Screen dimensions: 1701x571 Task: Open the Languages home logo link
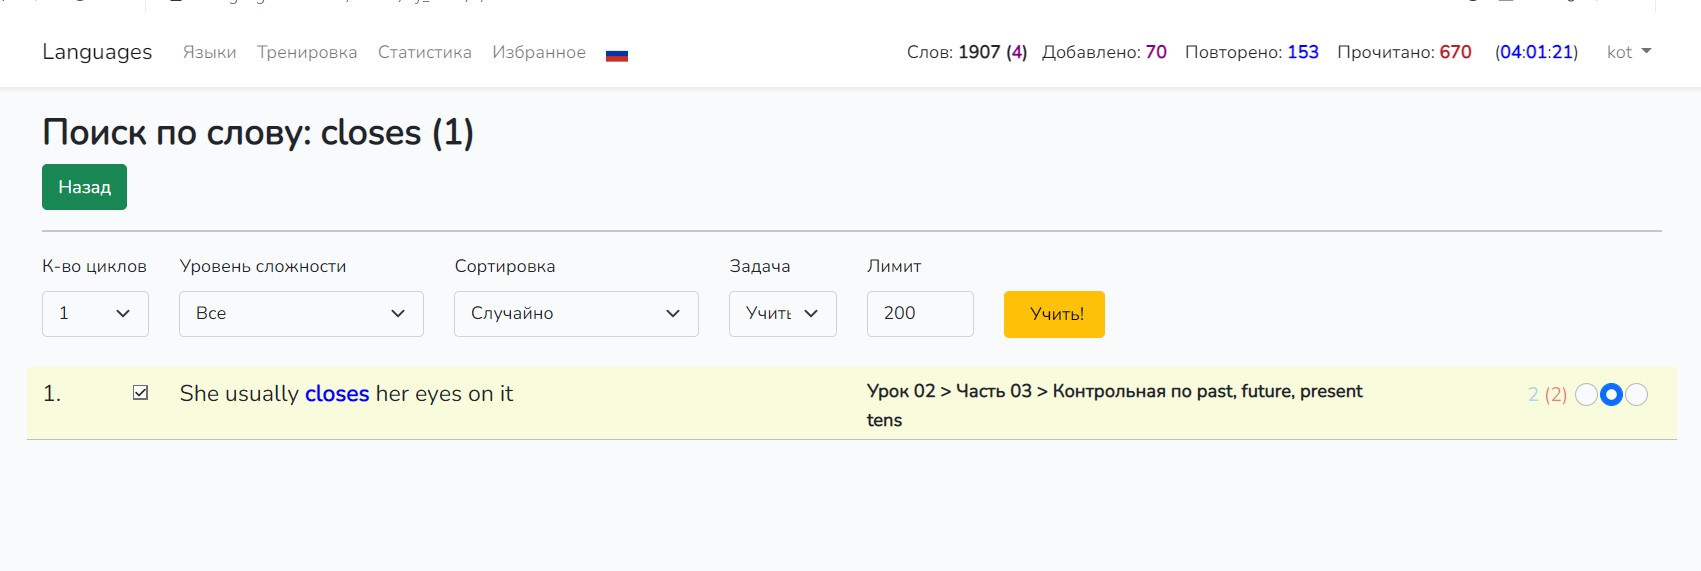97,52
